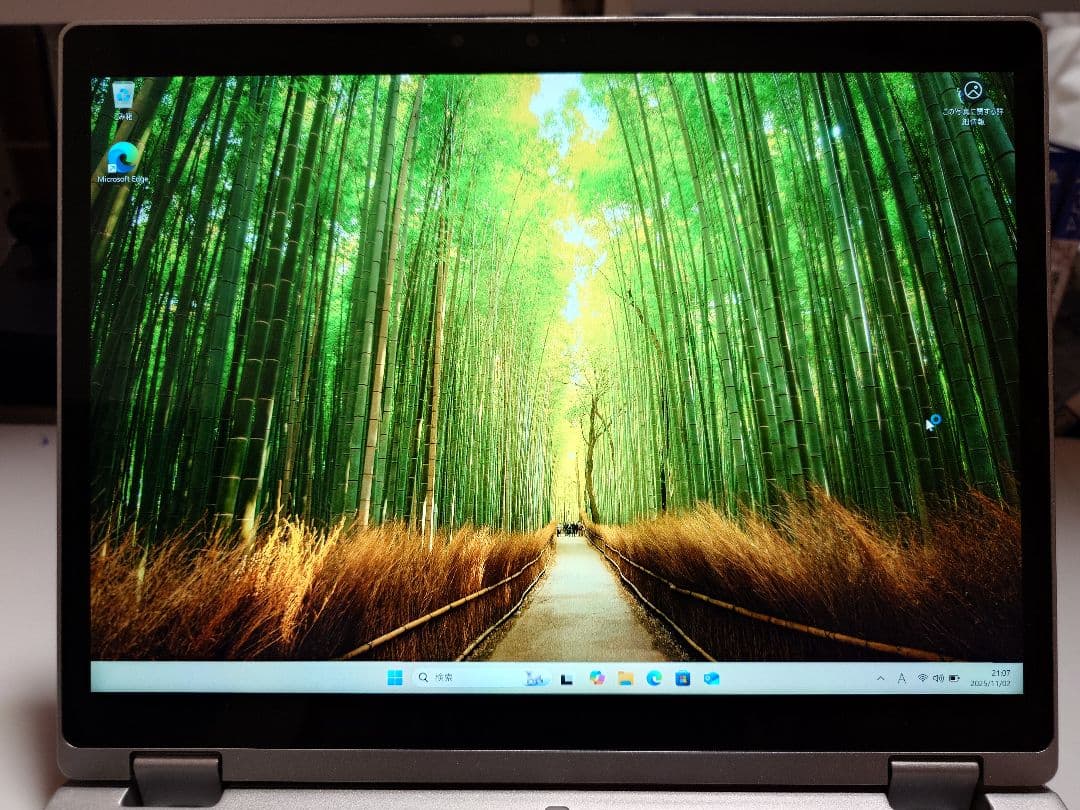Open the battery status indicator
1080x810 pixels.
click(954, 680)
